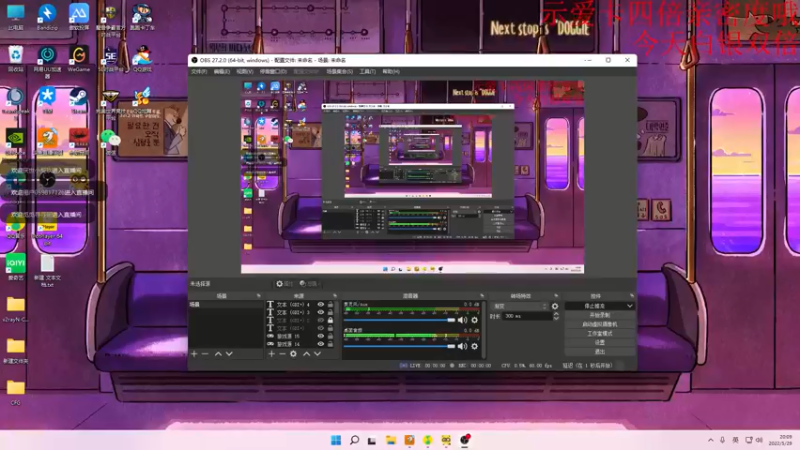The width and height of the screenshot is (800, 450).
Task: Open transition properties gear beside 渐变
Action: coord(555,306)
